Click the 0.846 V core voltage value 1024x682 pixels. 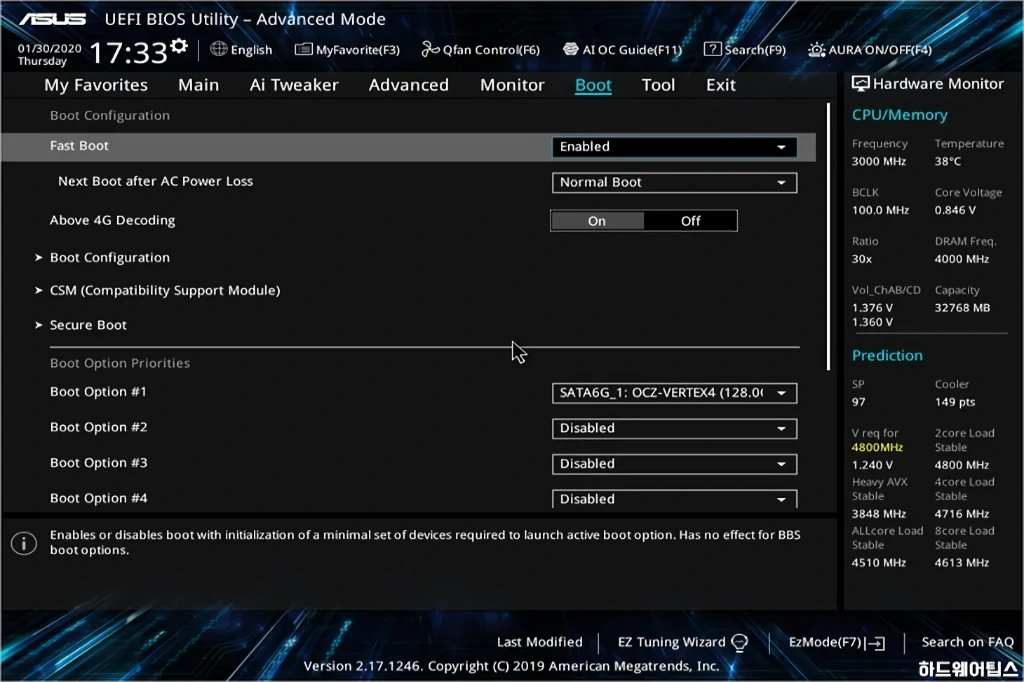point(955,210)
